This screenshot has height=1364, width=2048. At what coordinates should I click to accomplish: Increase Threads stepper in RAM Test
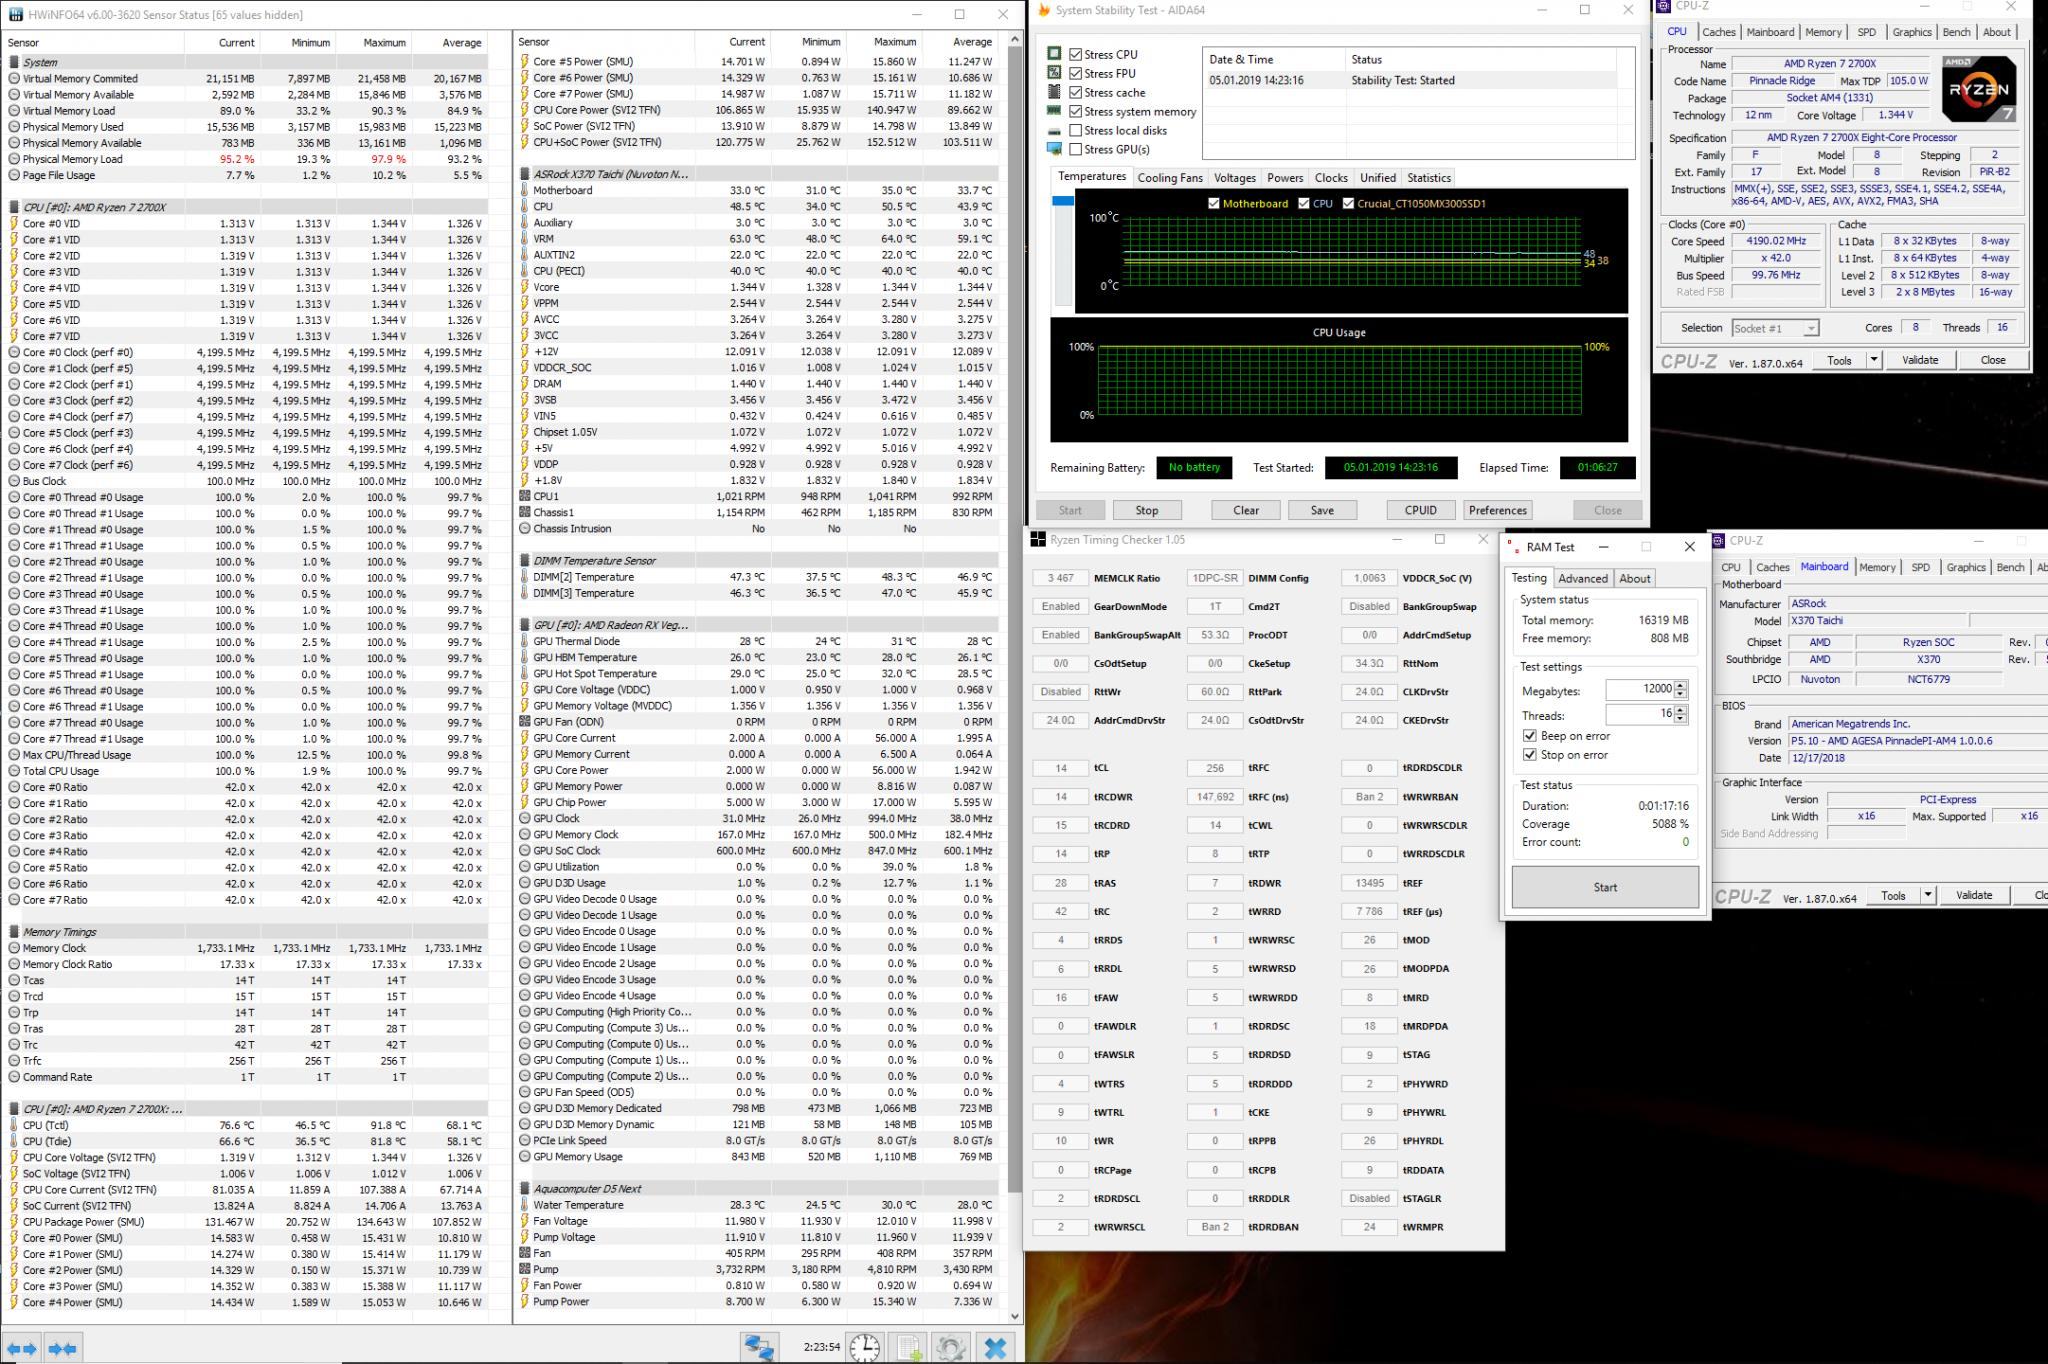(1681, 709)
